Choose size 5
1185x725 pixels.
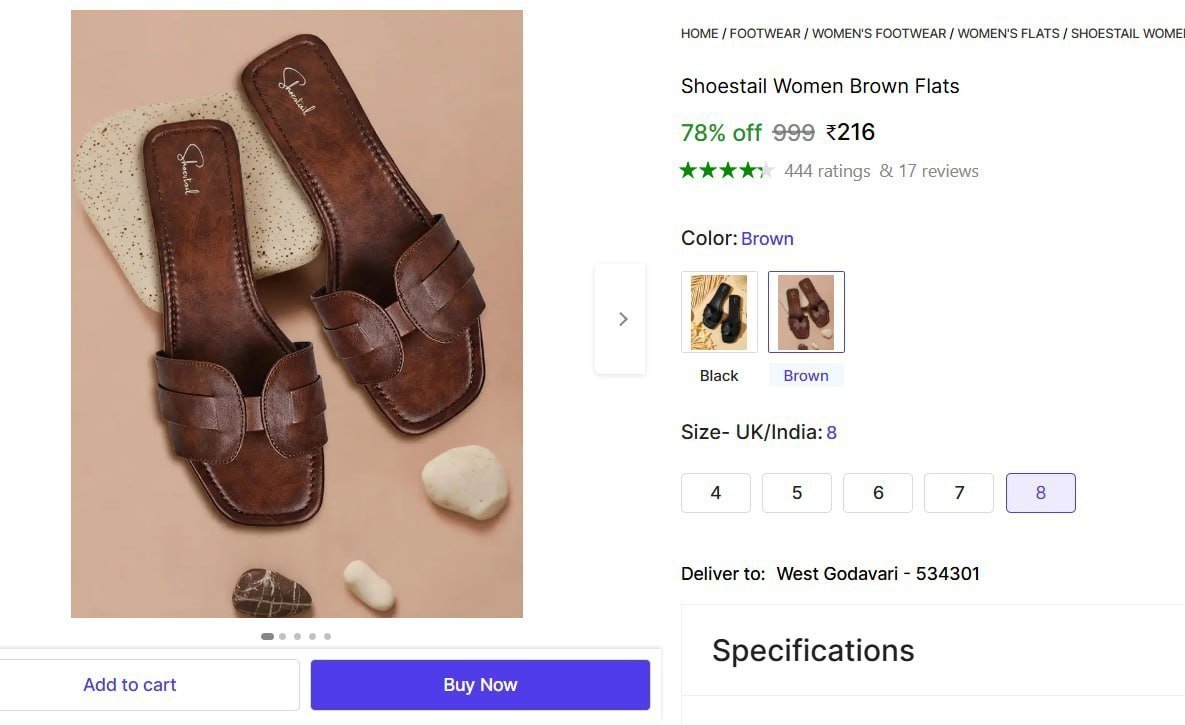[x=797, y=493]
